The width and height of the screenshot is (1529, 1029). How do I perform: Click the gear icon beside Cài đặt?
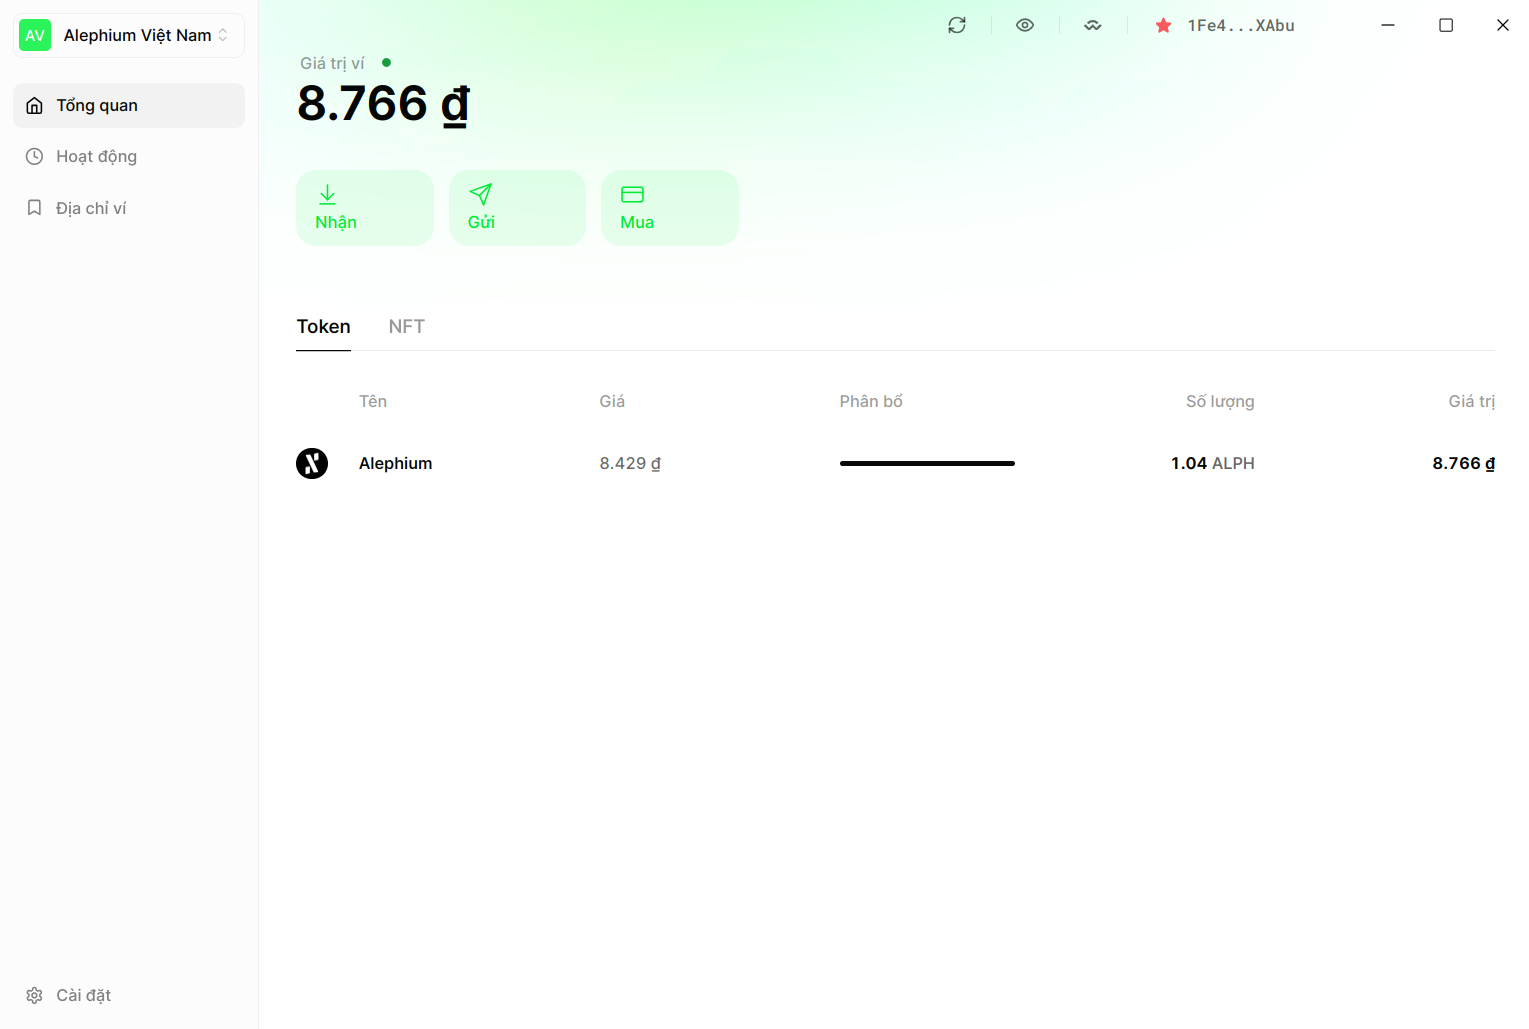35,995
